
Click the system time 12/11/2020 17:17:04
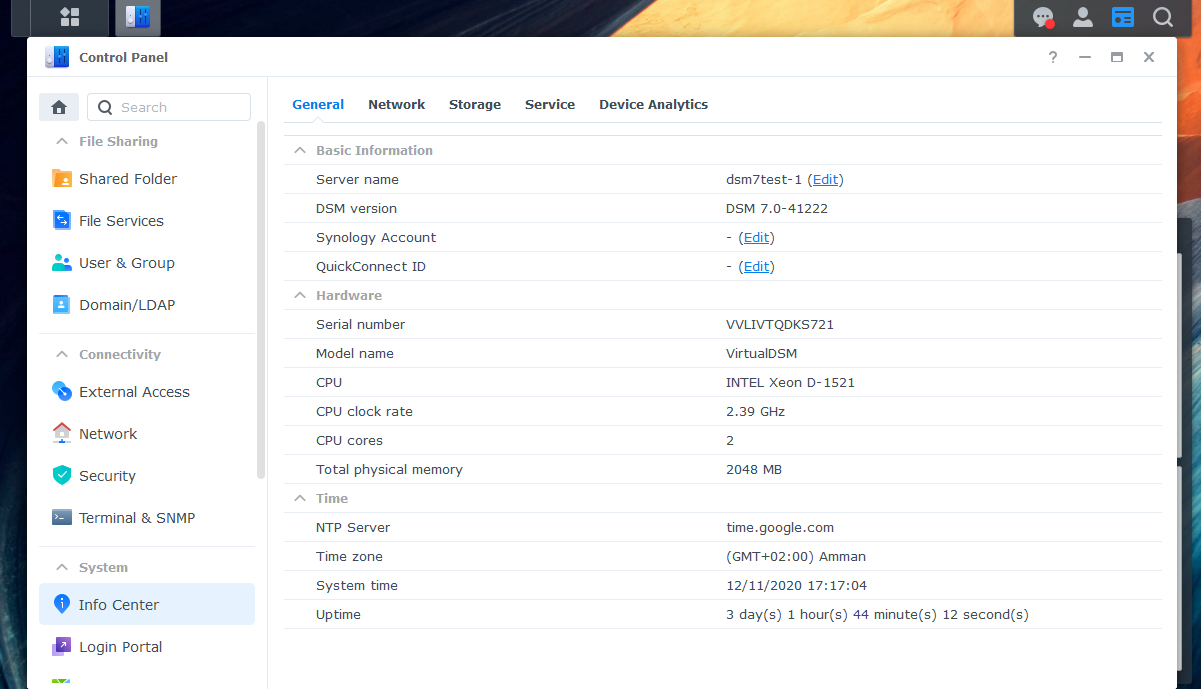(796, 585)
